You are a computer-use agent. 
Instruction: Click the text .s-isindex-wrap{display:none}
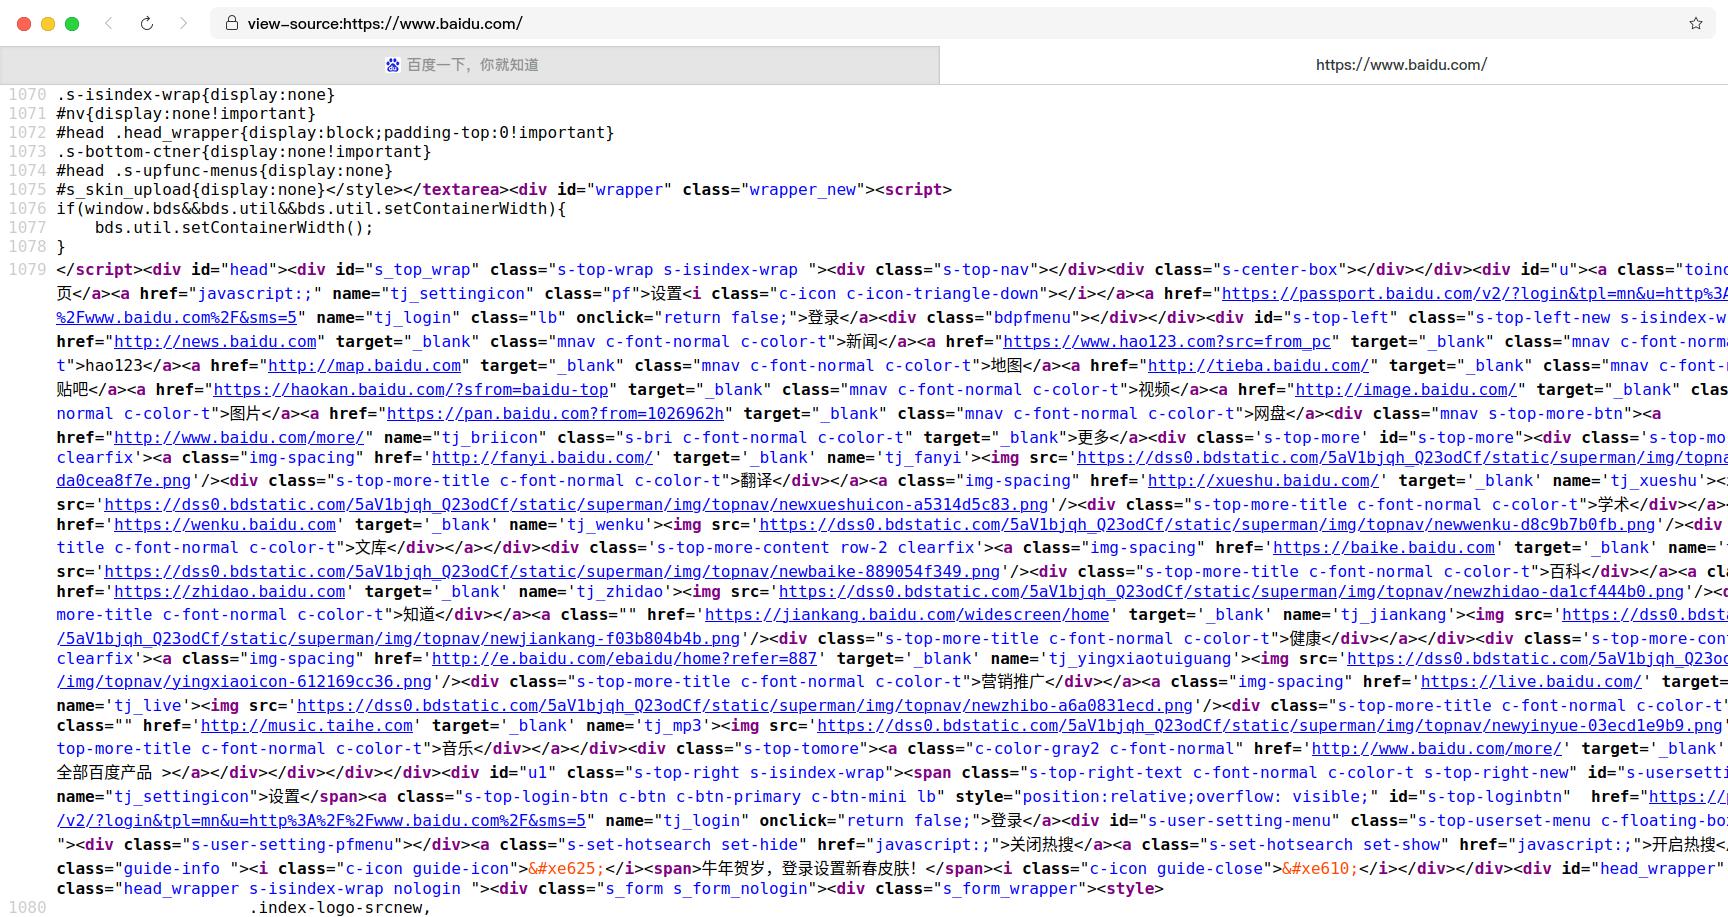(195, 94)
